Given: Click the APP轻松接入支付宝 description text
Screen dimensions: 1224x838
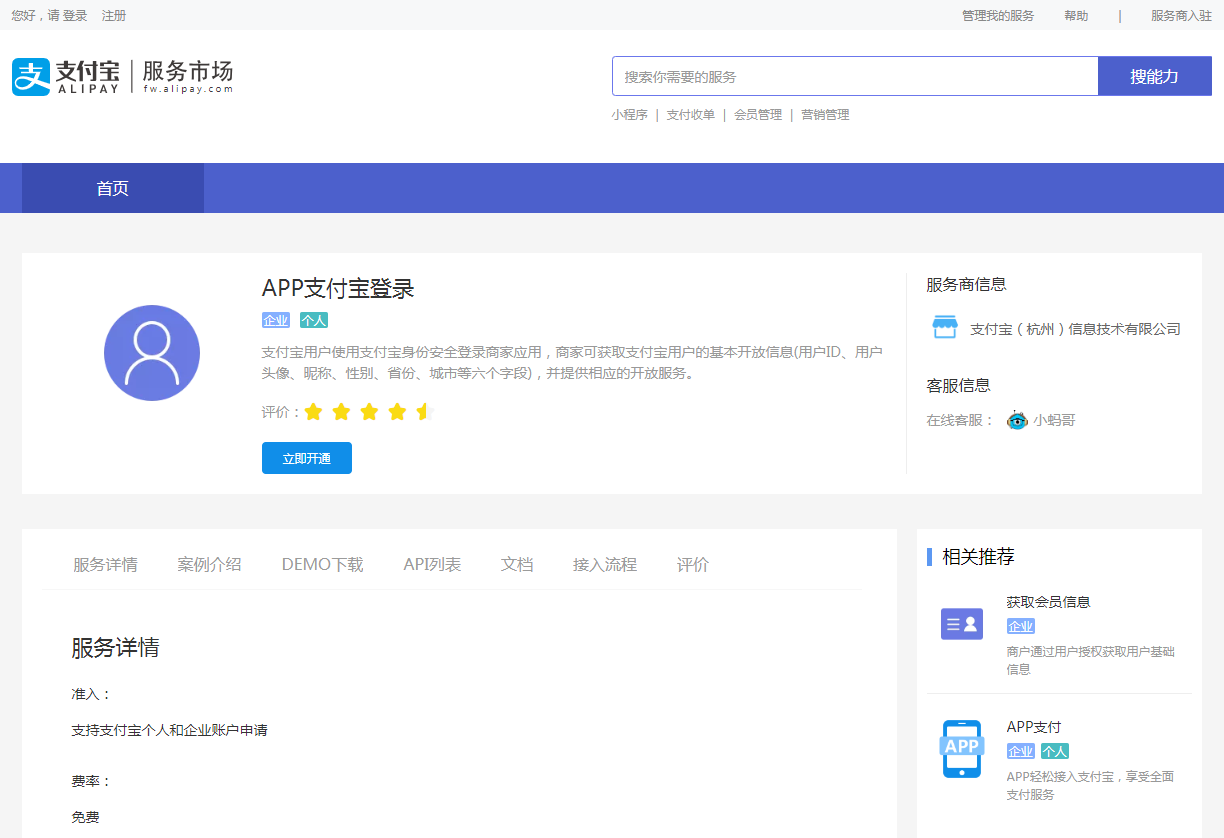Looking at the screenshot, I should [x=1090, y=785].
